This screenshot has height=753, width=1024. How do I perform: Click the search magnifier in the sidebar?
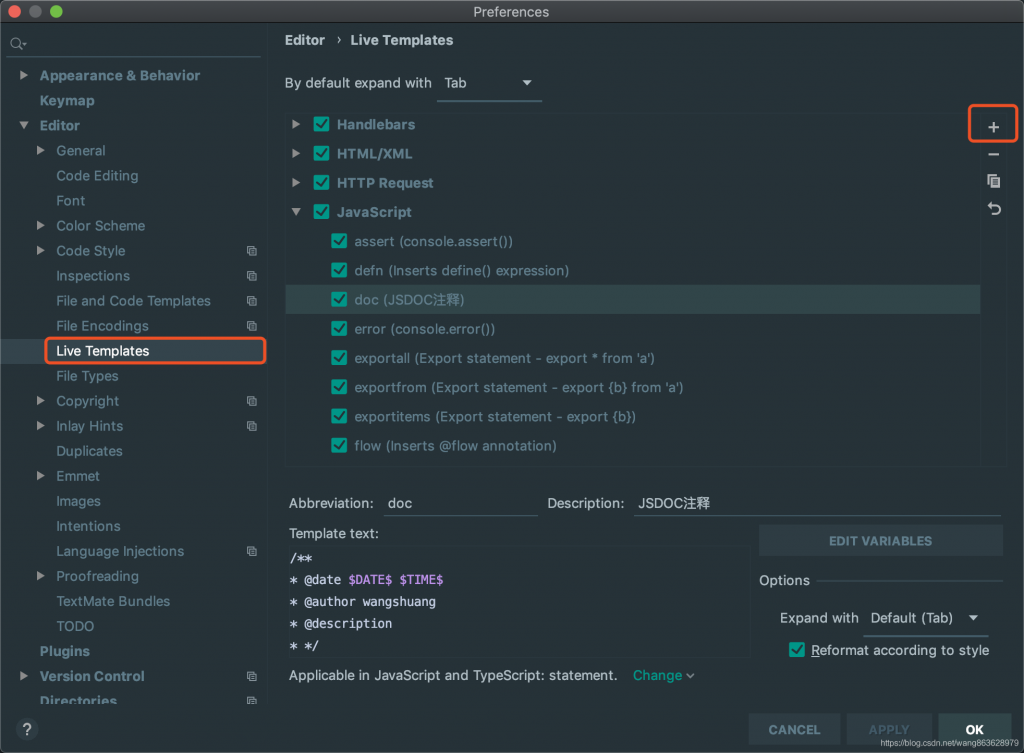coord(16,44)
